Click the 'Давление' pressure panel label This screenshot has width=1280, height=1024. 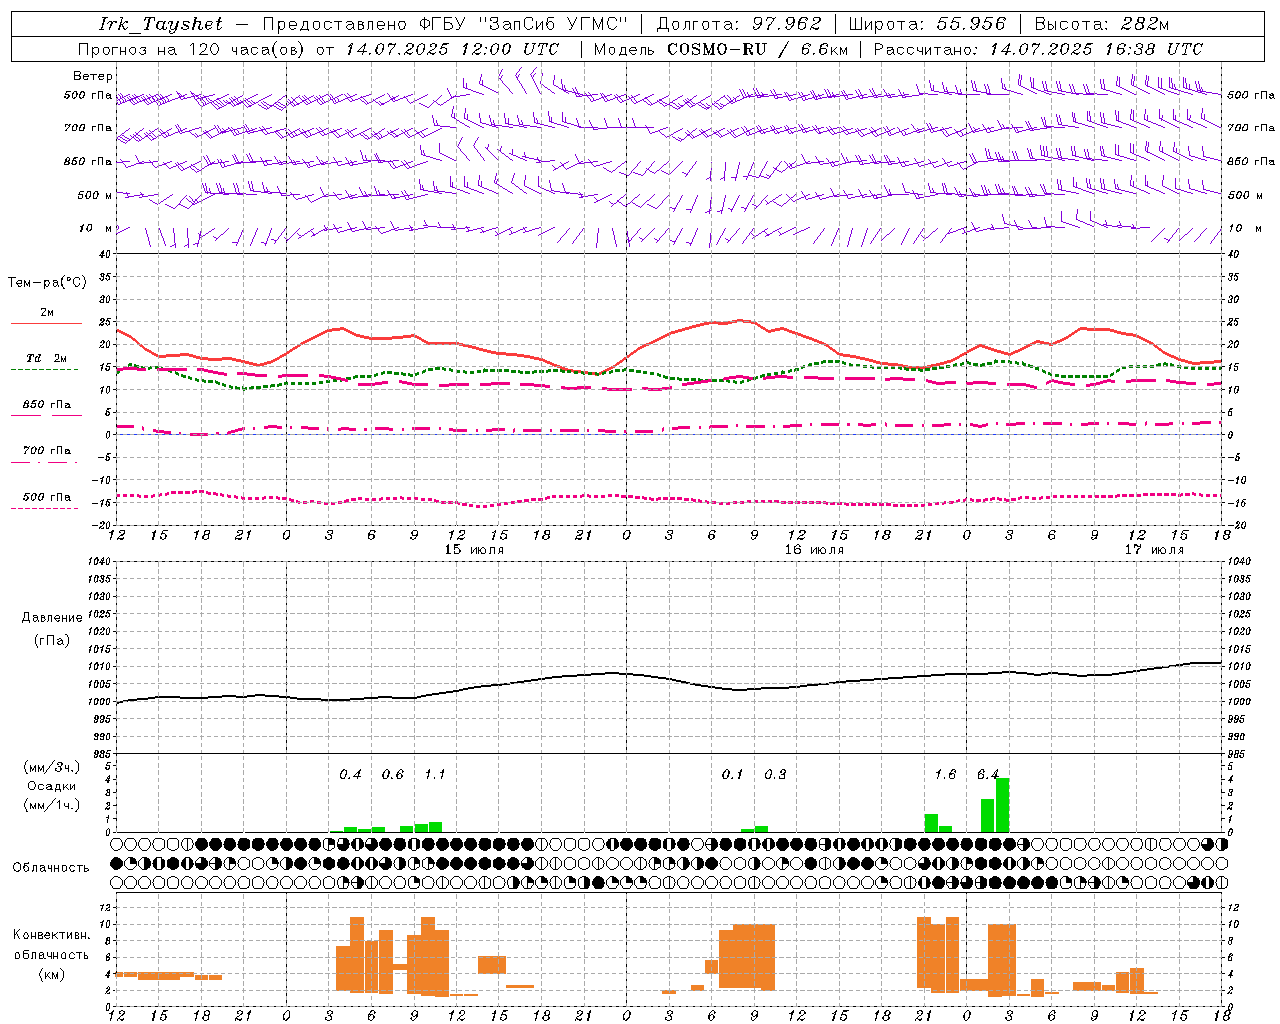(x=52, y=618)
